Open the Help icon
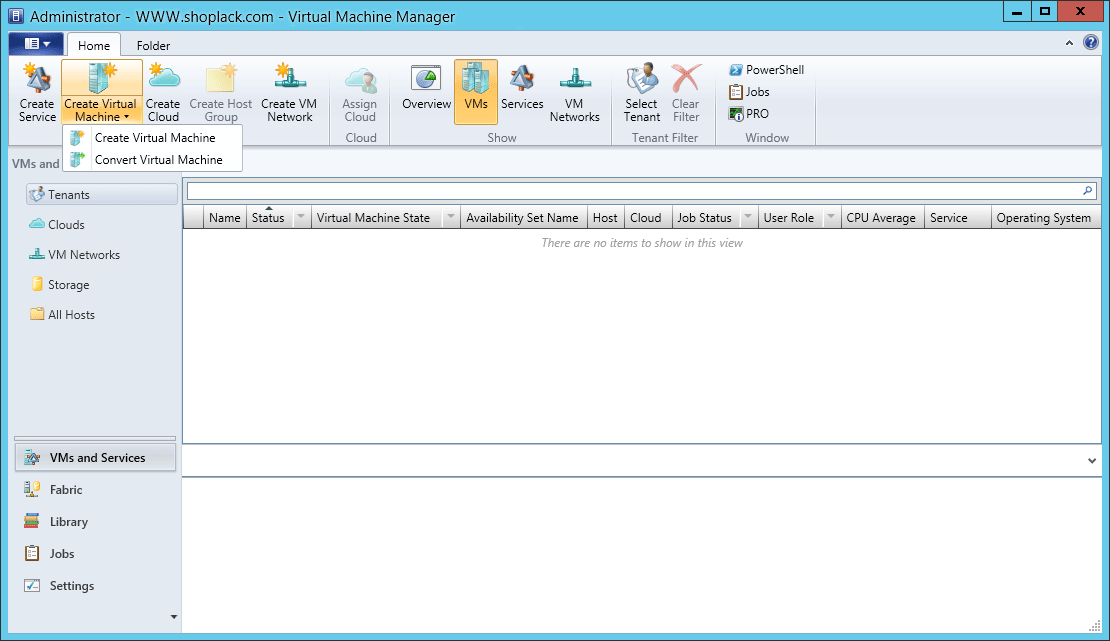The image size is (1110, 641). coord(1091,42)
